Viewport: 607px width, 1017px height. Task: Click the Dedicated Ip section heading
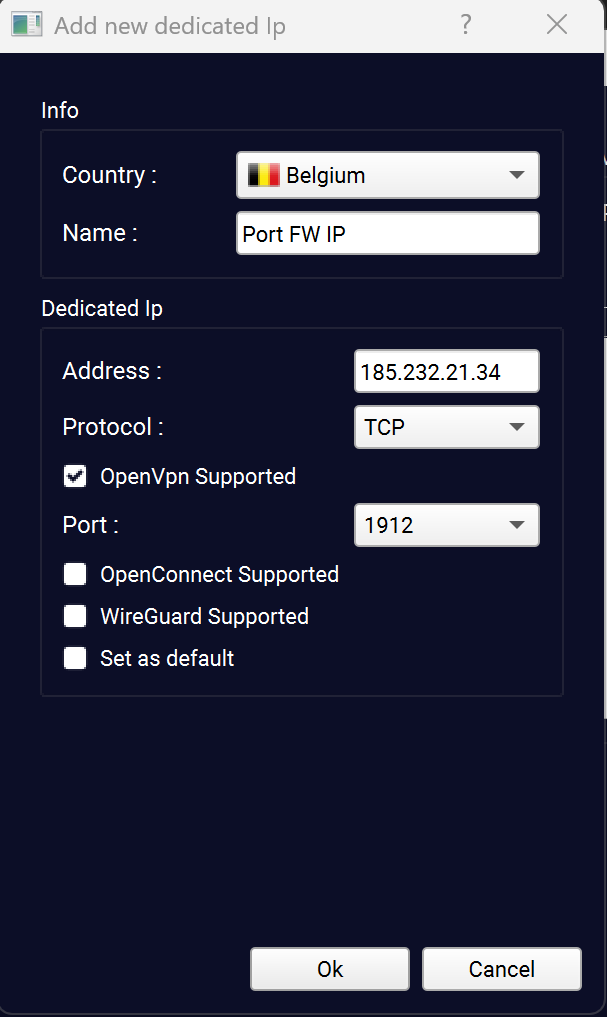click(101, 309)
